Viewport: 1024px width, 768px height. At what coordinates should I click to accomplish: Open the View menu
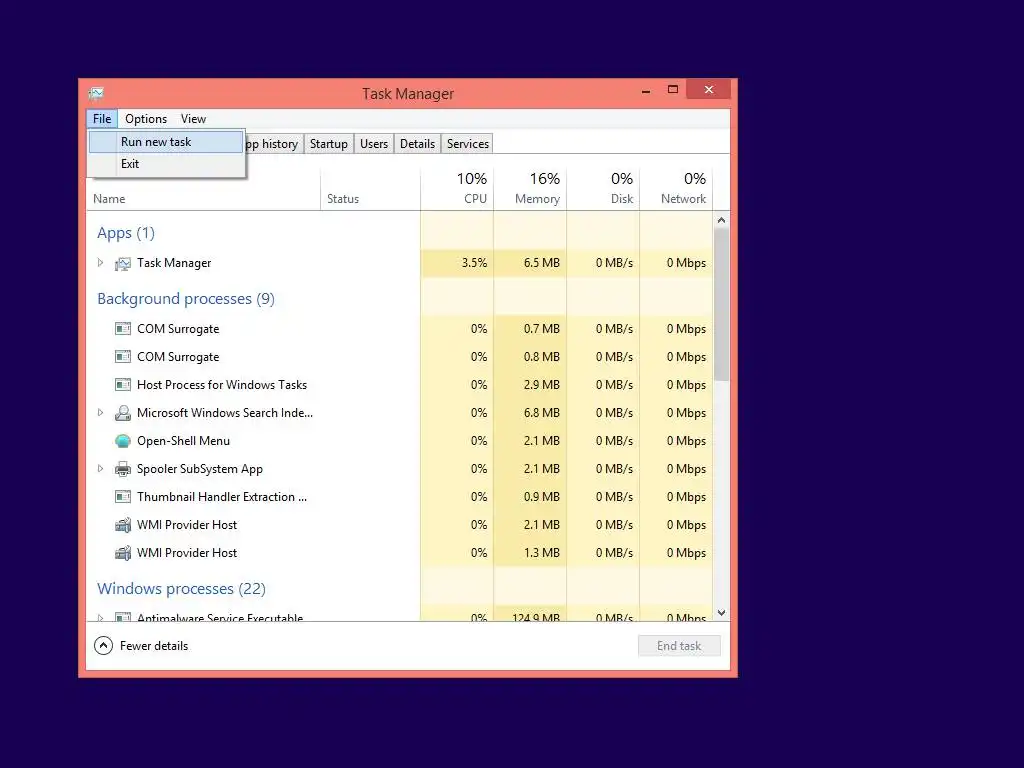[193, 119]
